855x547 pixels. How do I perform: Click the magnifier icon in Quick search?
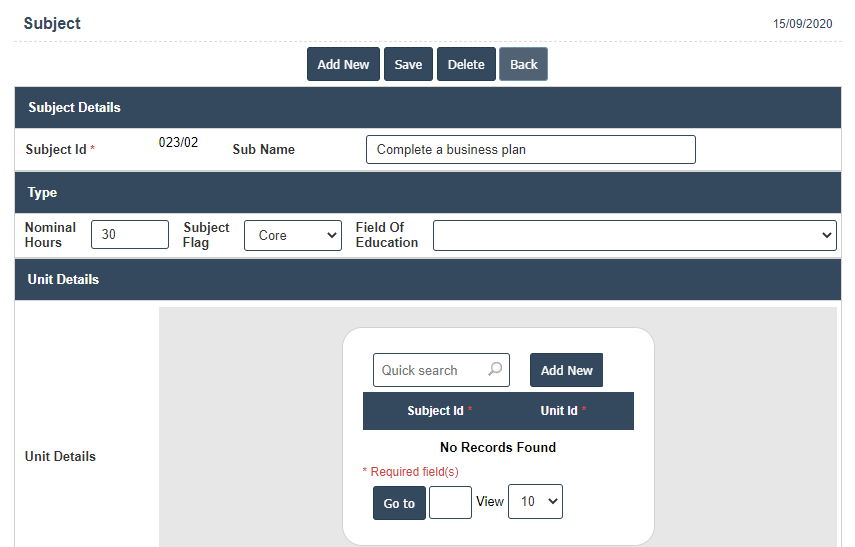pyautogui.click(x=495, y=370)
